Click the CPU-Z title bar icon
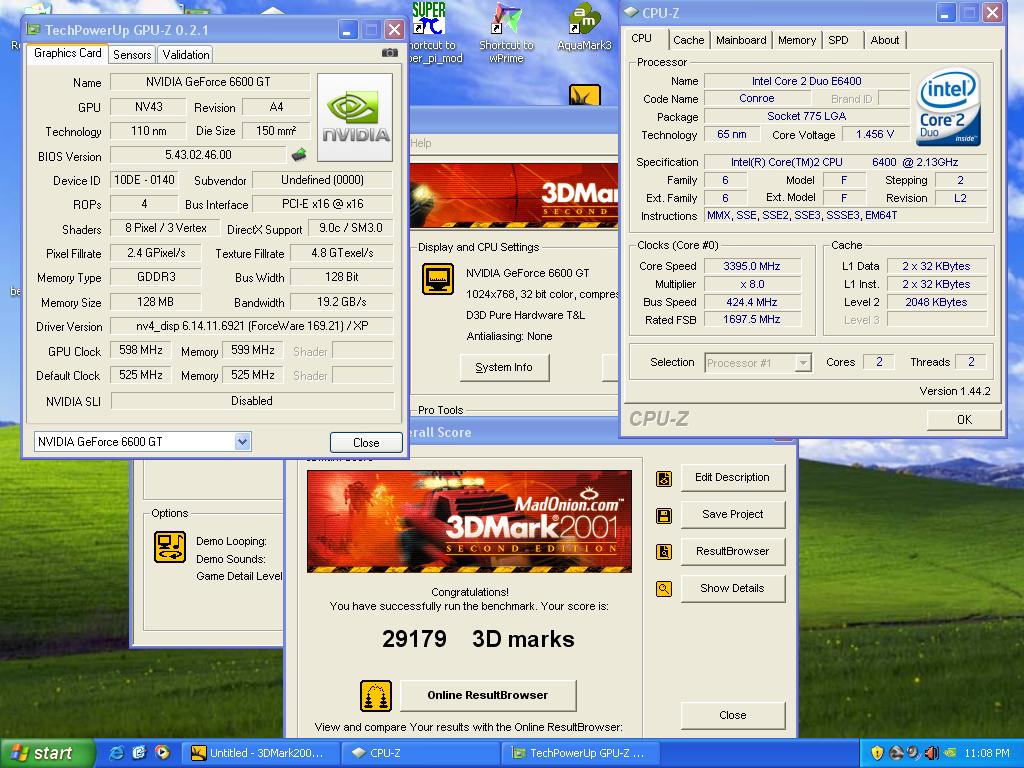The height and width of the screenshot is (768, 1024). [631, 12]
